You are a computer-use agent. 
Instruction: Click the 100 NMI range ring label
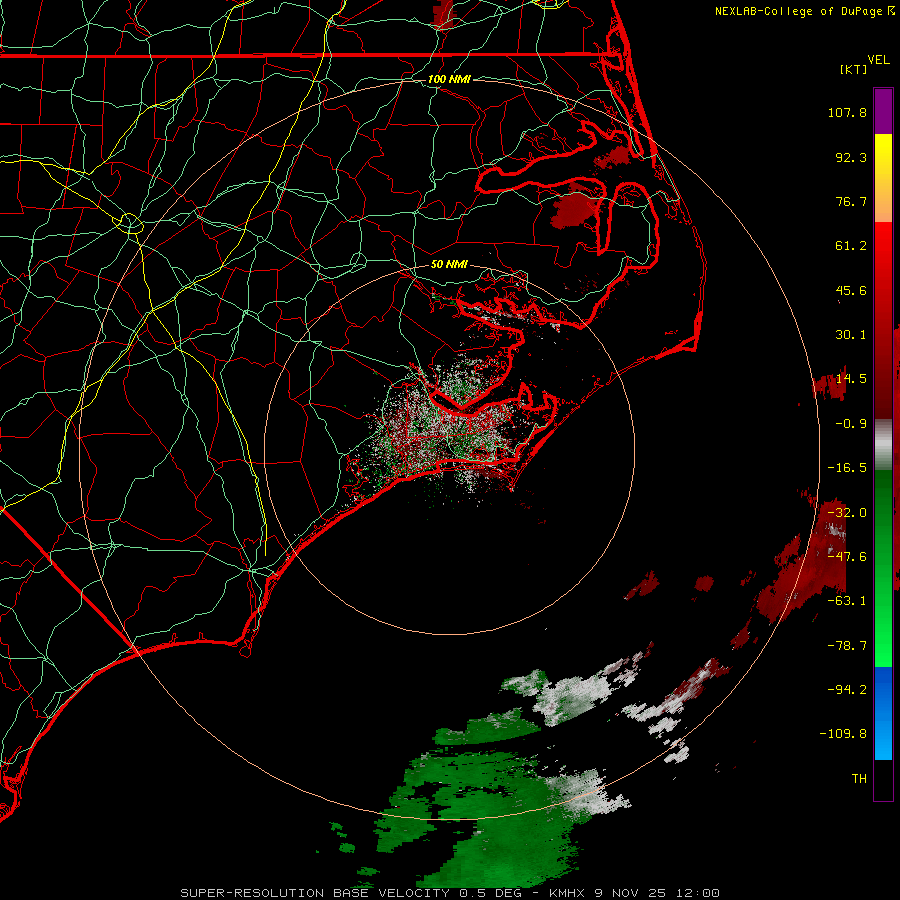point(449,79)
